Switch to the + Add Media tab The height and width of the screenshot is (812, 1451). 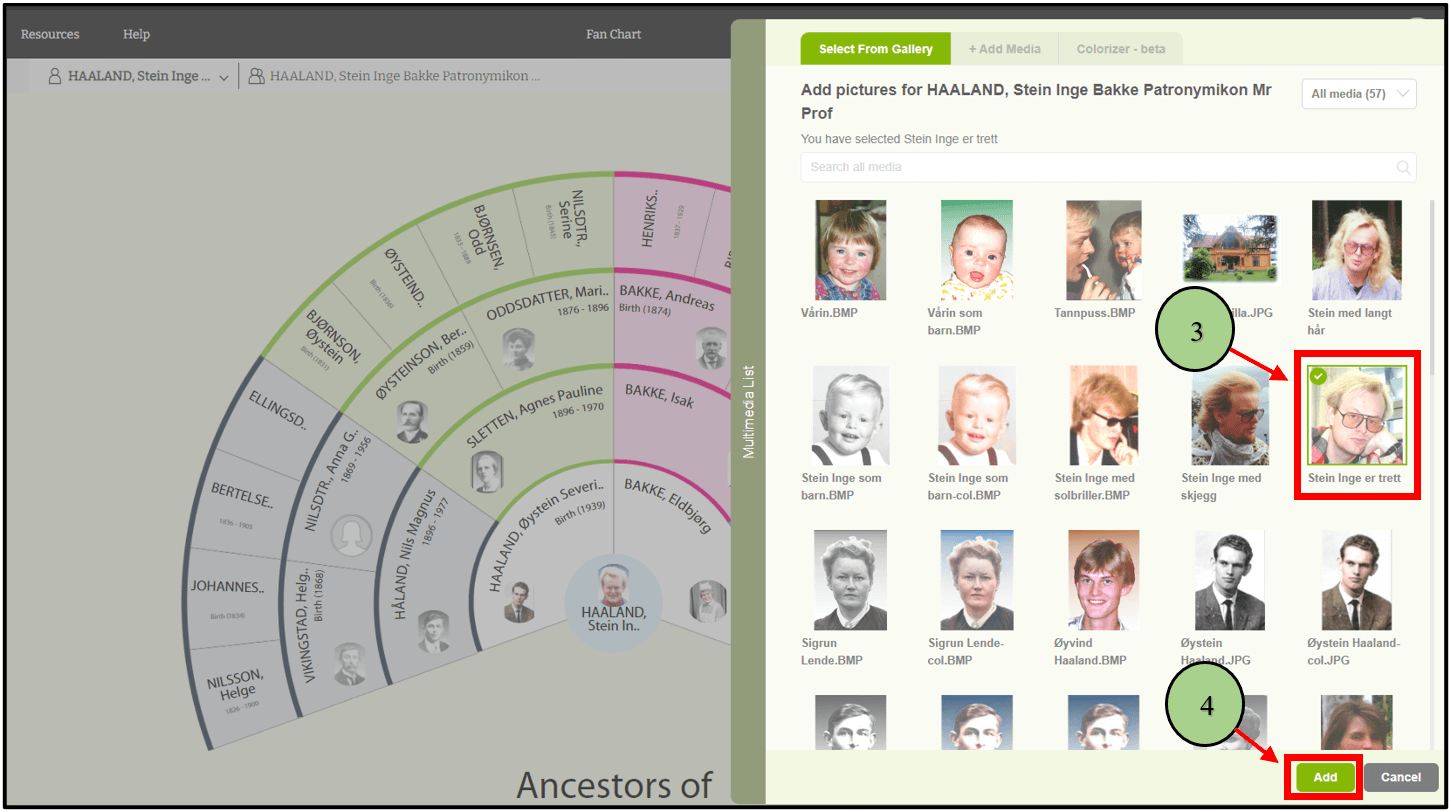point(1004,49)
